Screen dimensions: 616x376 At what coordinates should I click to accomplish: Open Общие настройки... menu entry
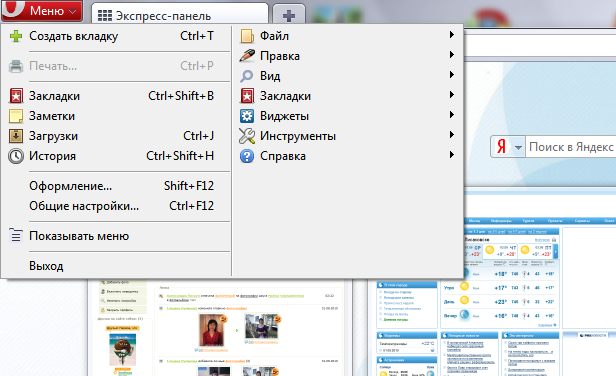[116, 206]
